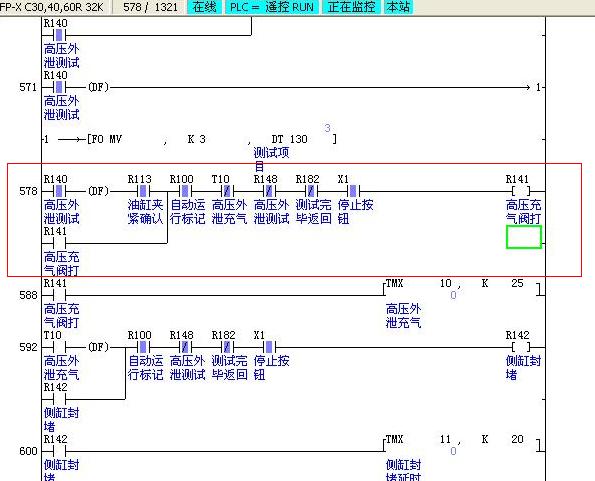Select the F0 MV instruction block
595x481 pixels.
[212, 139]
